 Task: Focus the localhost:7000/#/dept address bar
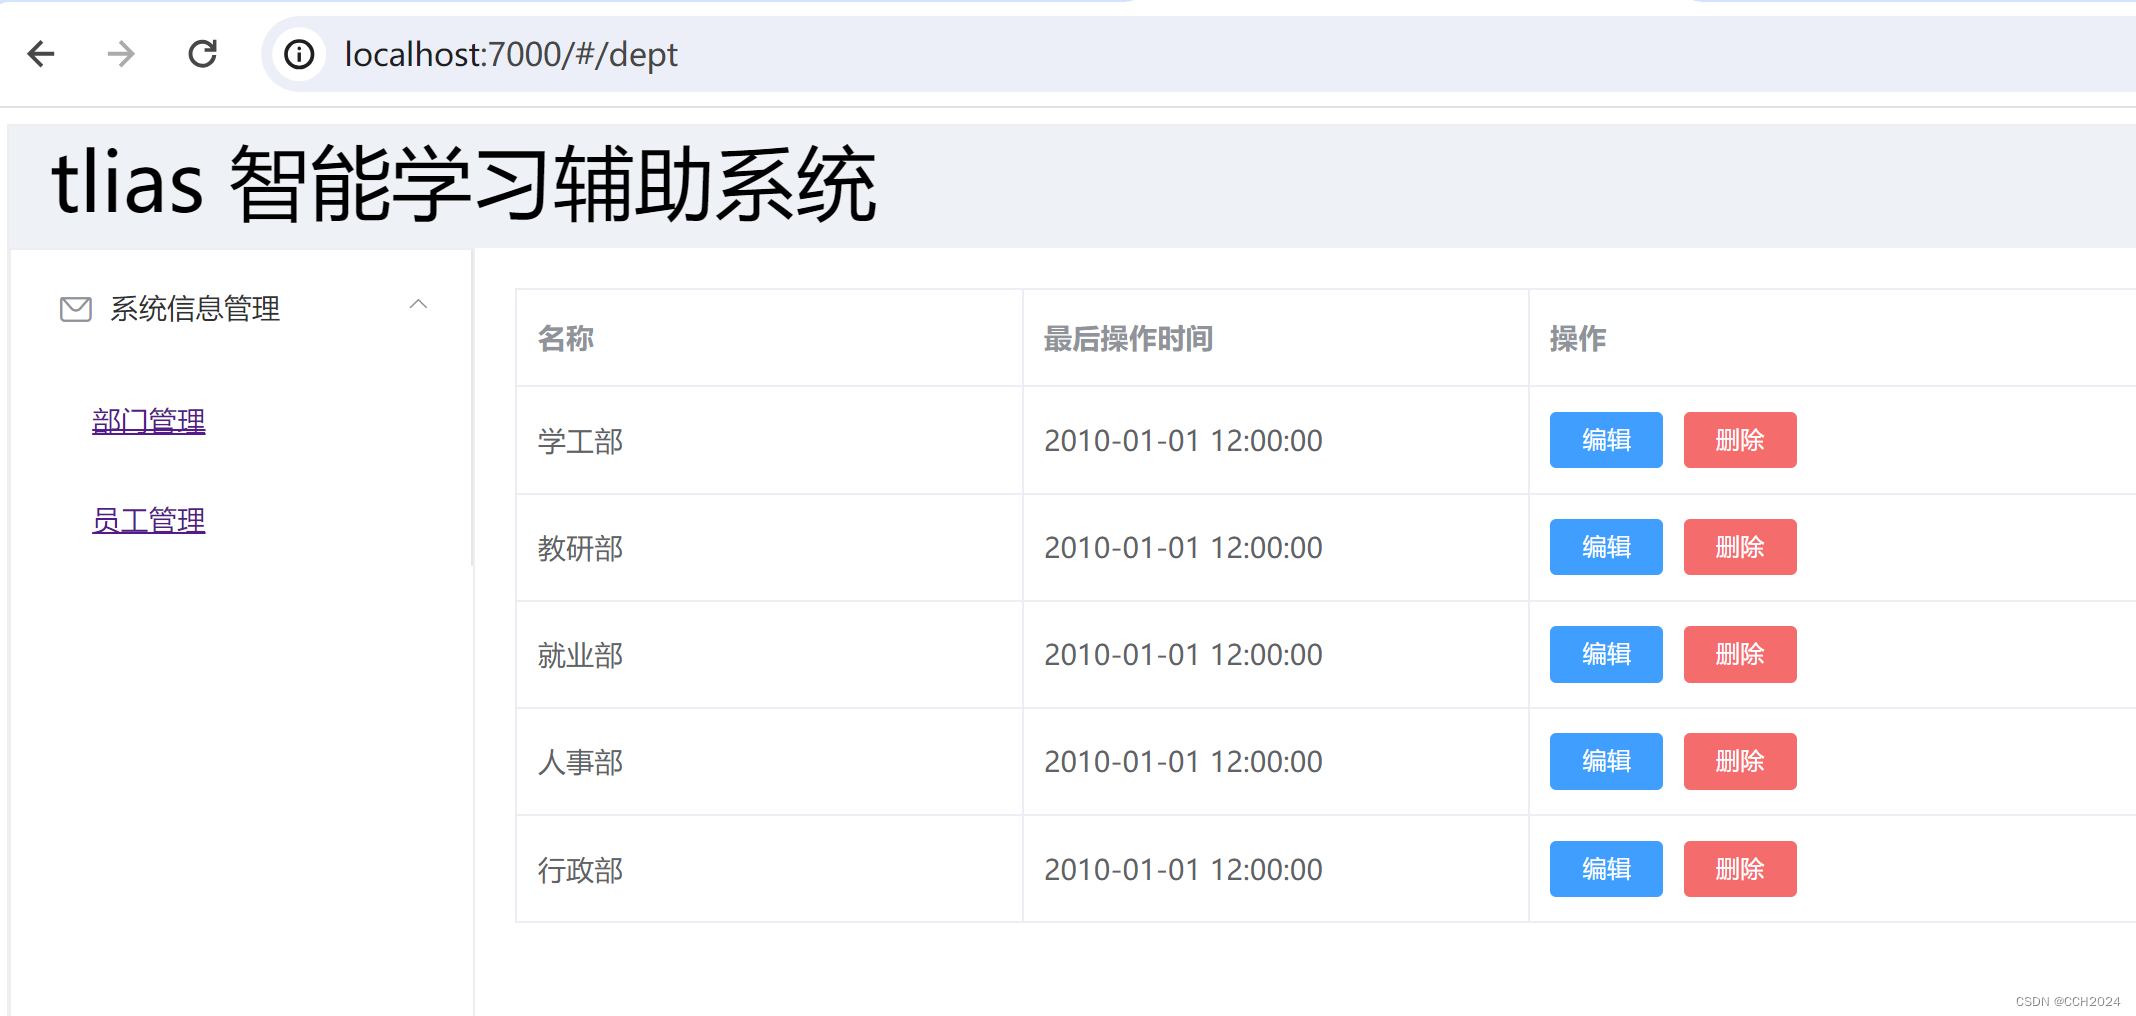click(1200, 54)
